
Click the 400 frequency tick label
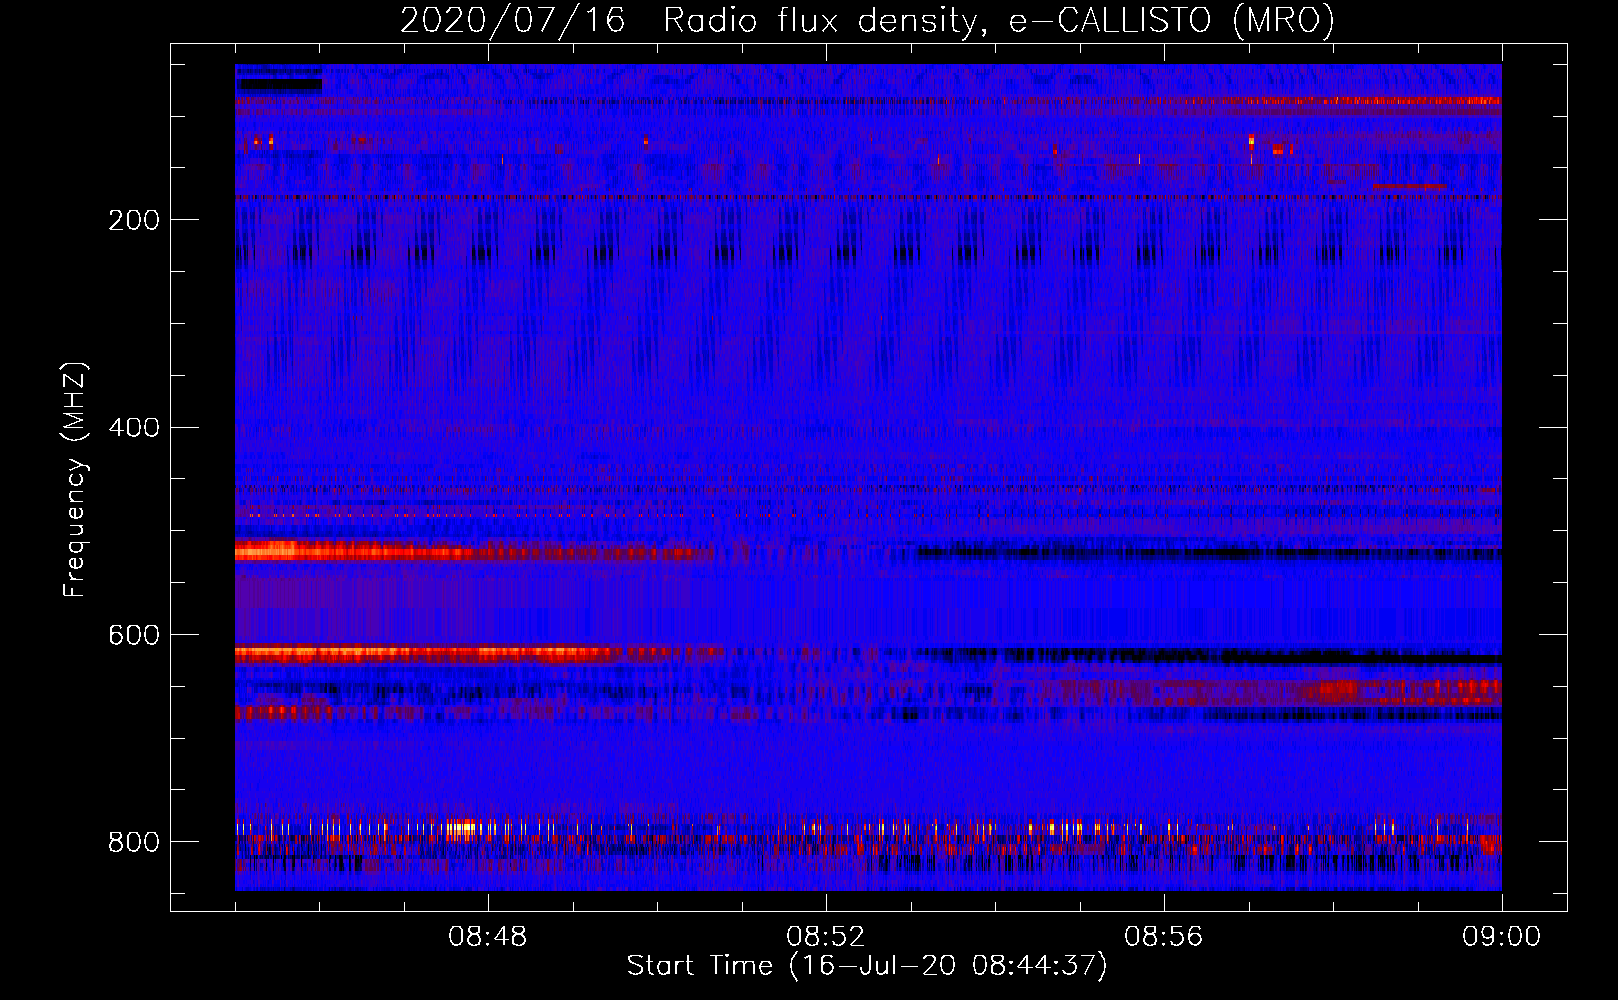point(134,428)
